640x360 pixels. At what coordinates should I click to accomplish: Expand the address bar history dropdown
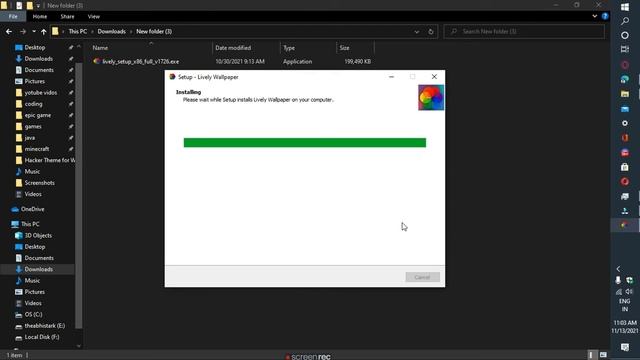click(x=416, y=31)
